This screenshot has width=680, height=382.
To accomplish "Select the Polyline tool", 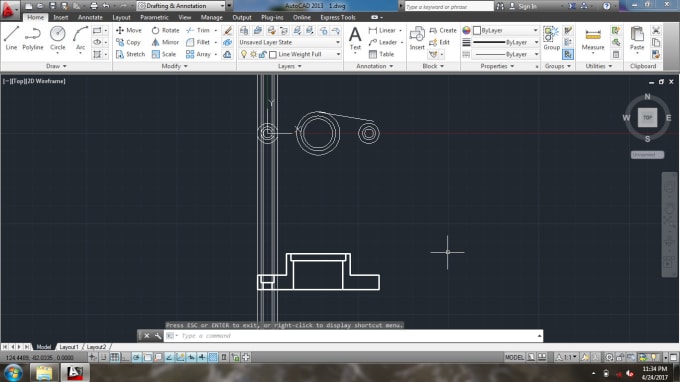I will click(x=33, y=38).
